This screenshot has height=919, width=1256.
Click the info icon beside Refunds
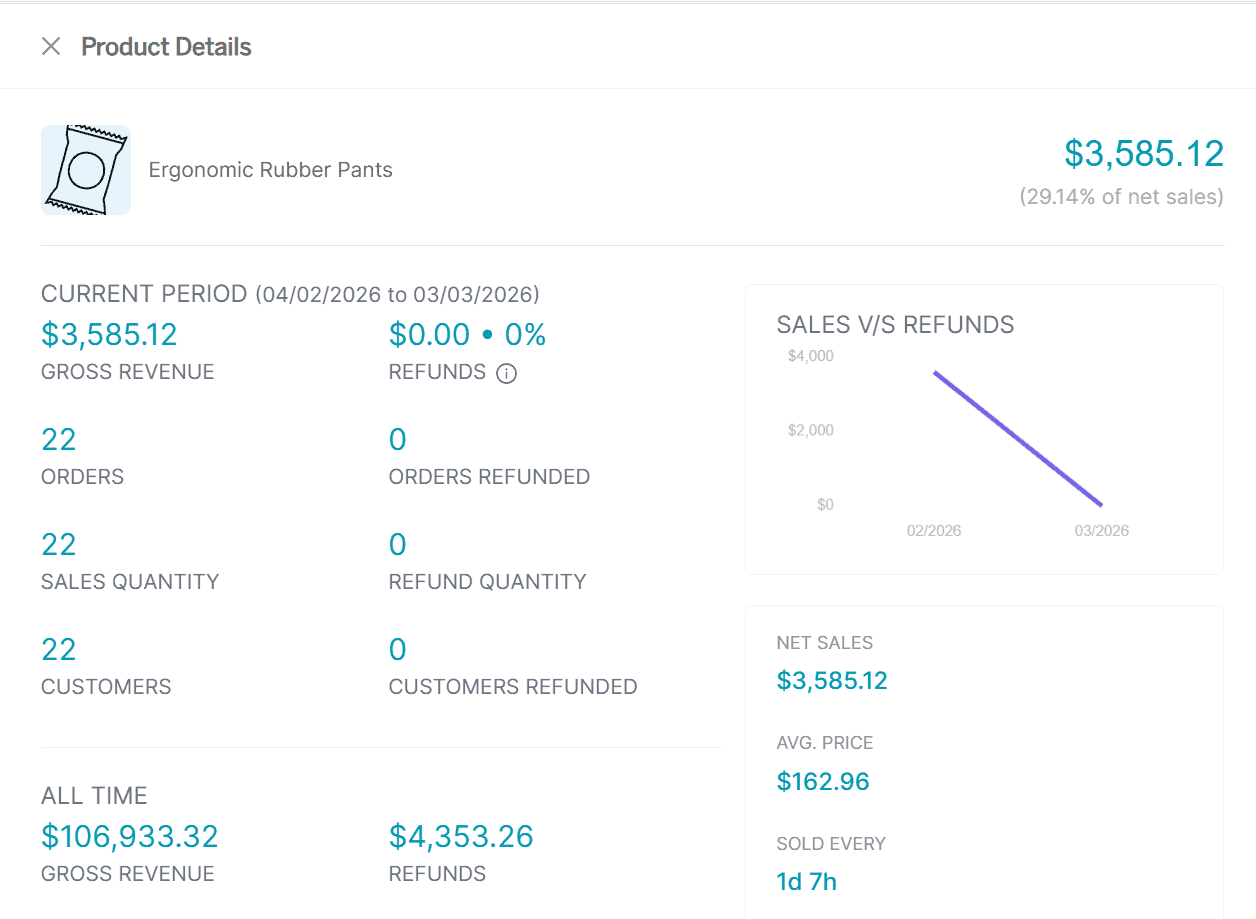coord(507,374)
